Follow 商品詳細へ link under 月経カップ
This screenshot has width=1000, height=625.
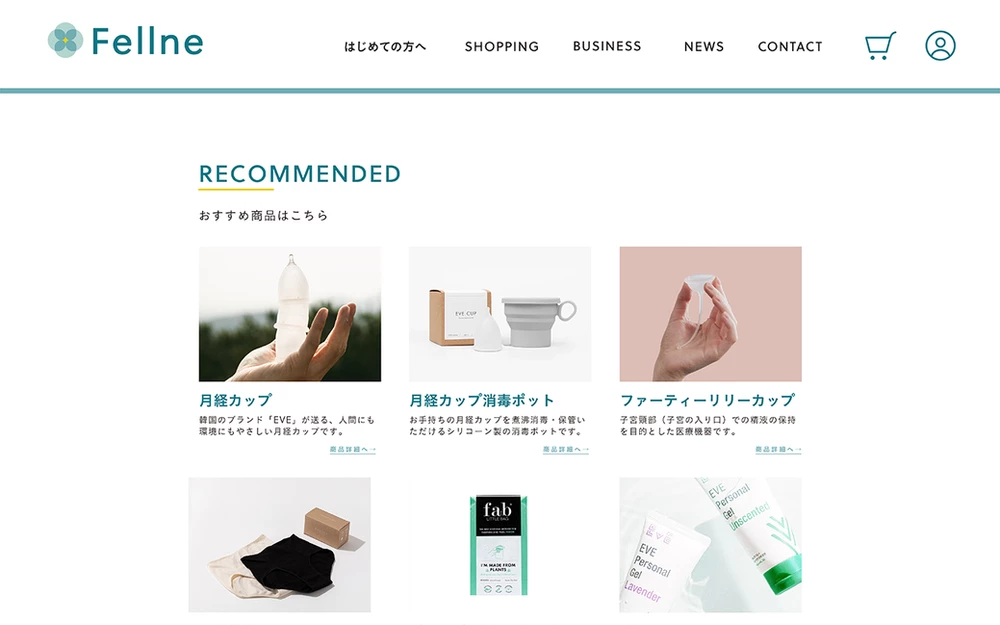(353, 450)
